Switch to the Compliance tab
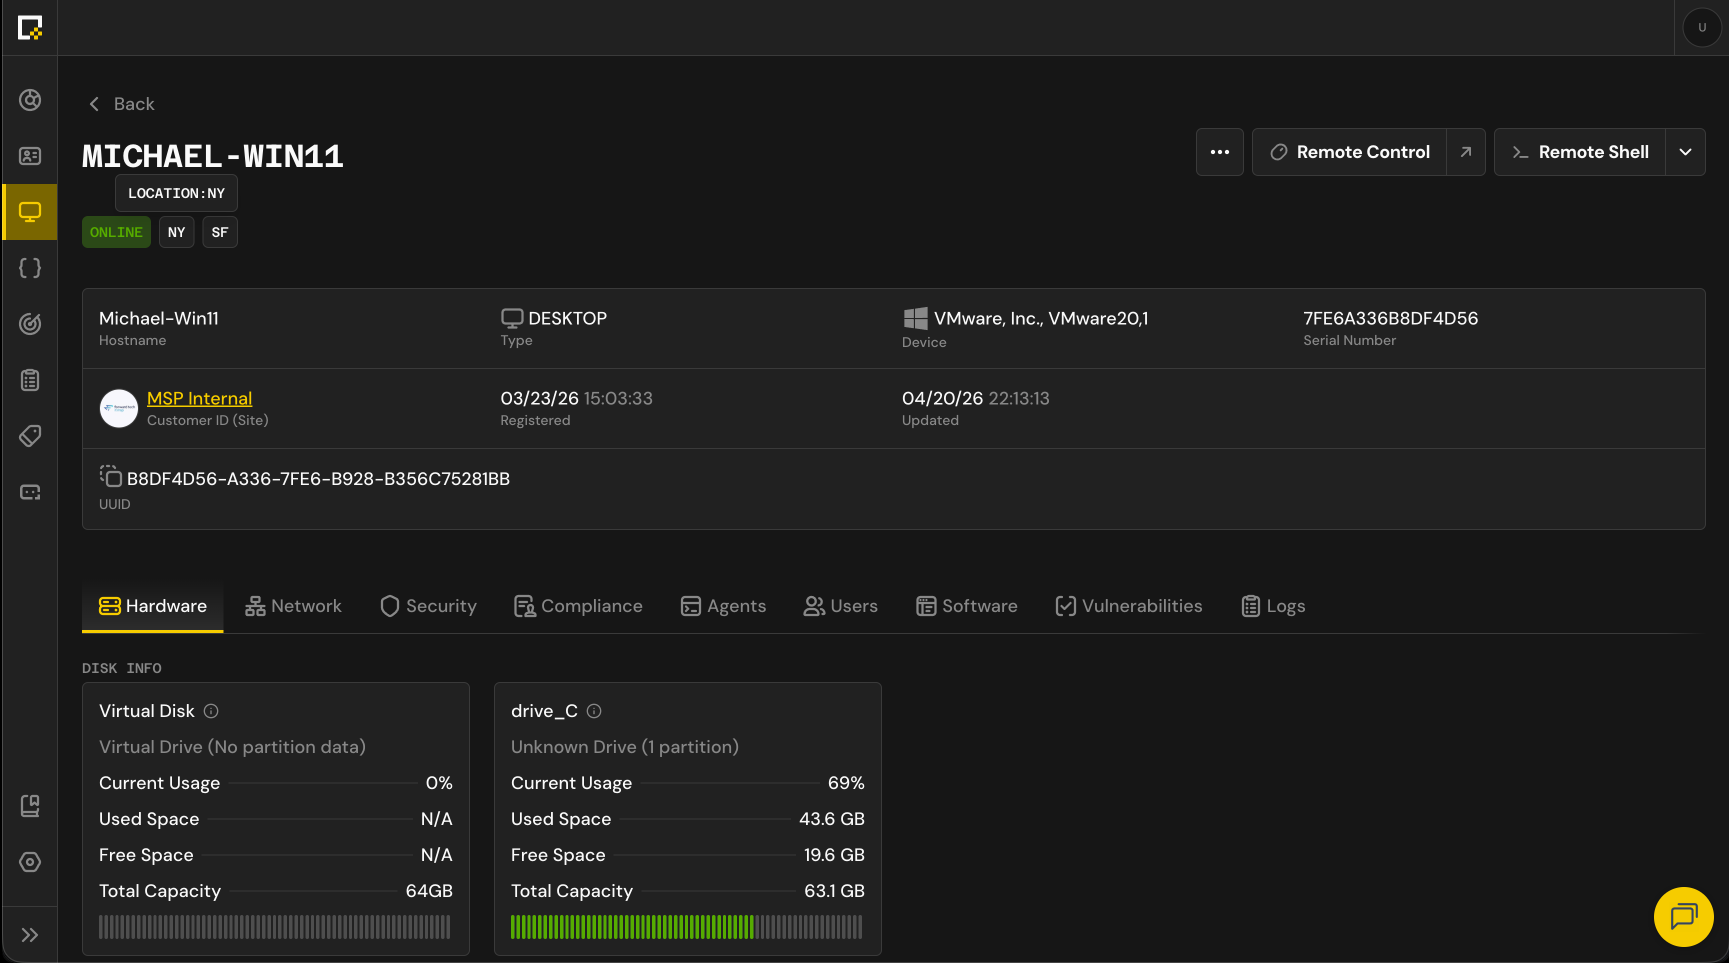 [x=578, y=606]
